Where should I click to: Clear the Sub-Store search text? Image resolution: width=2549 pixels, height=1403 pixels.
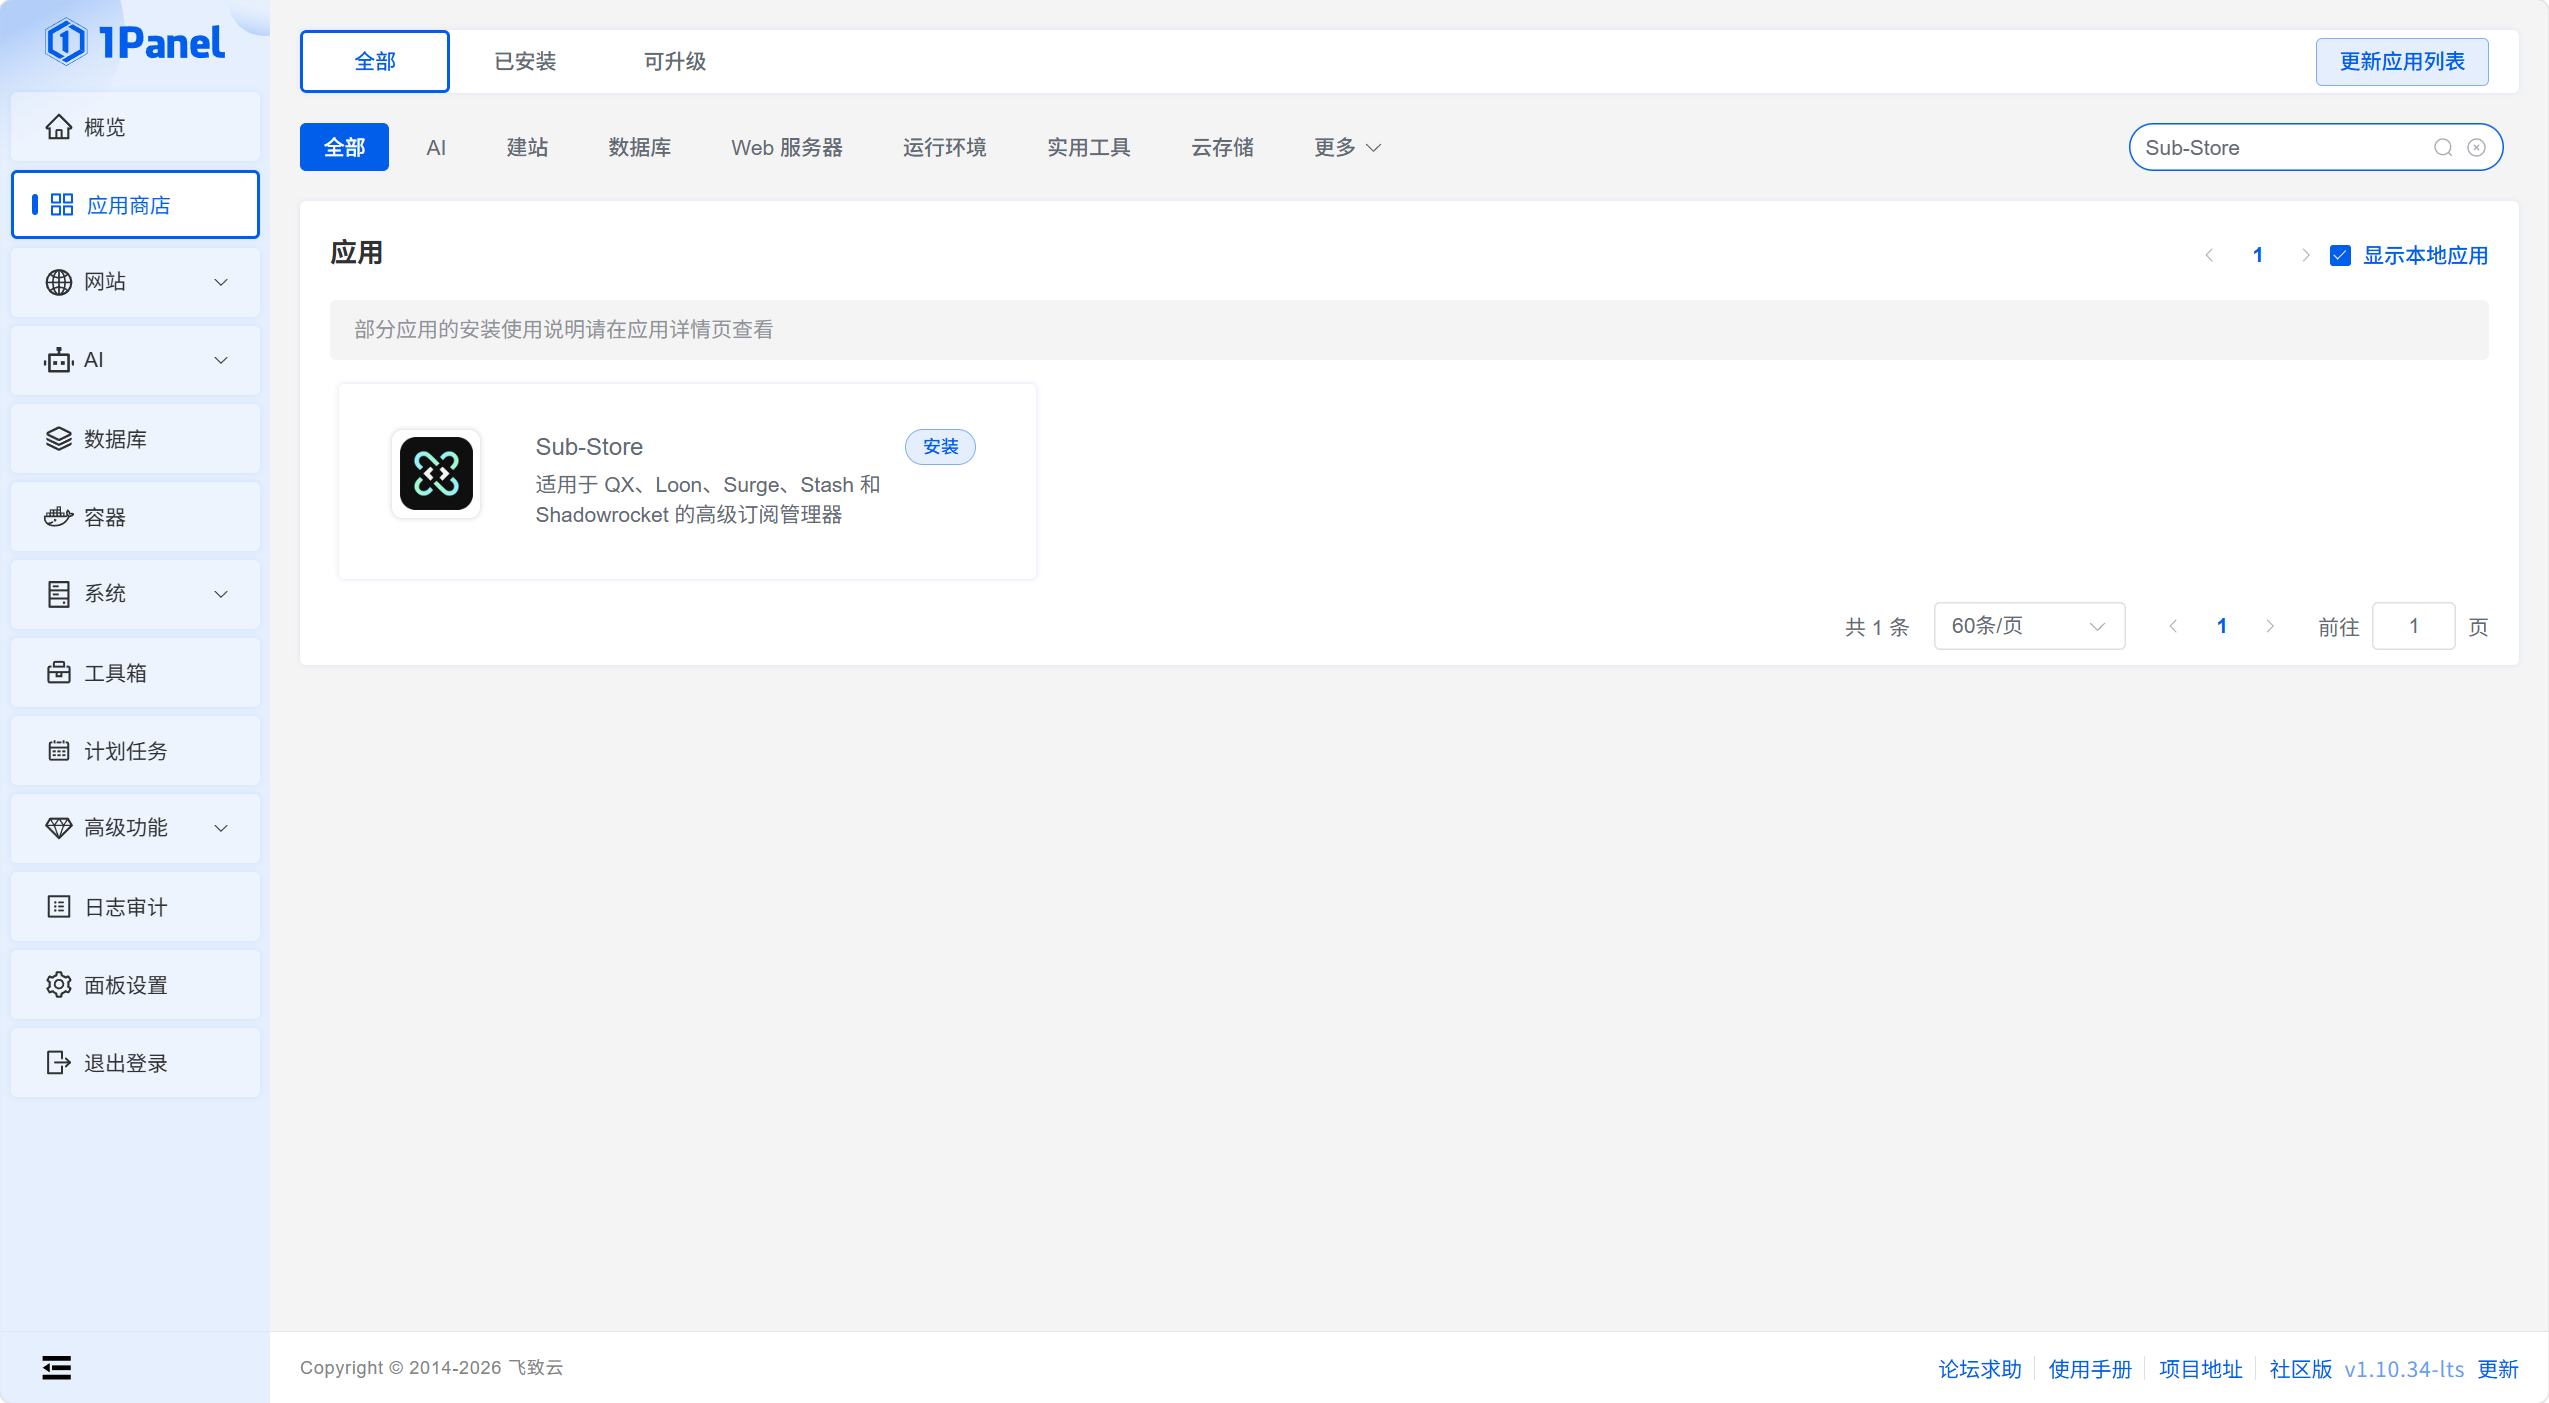coord(2476,148)
